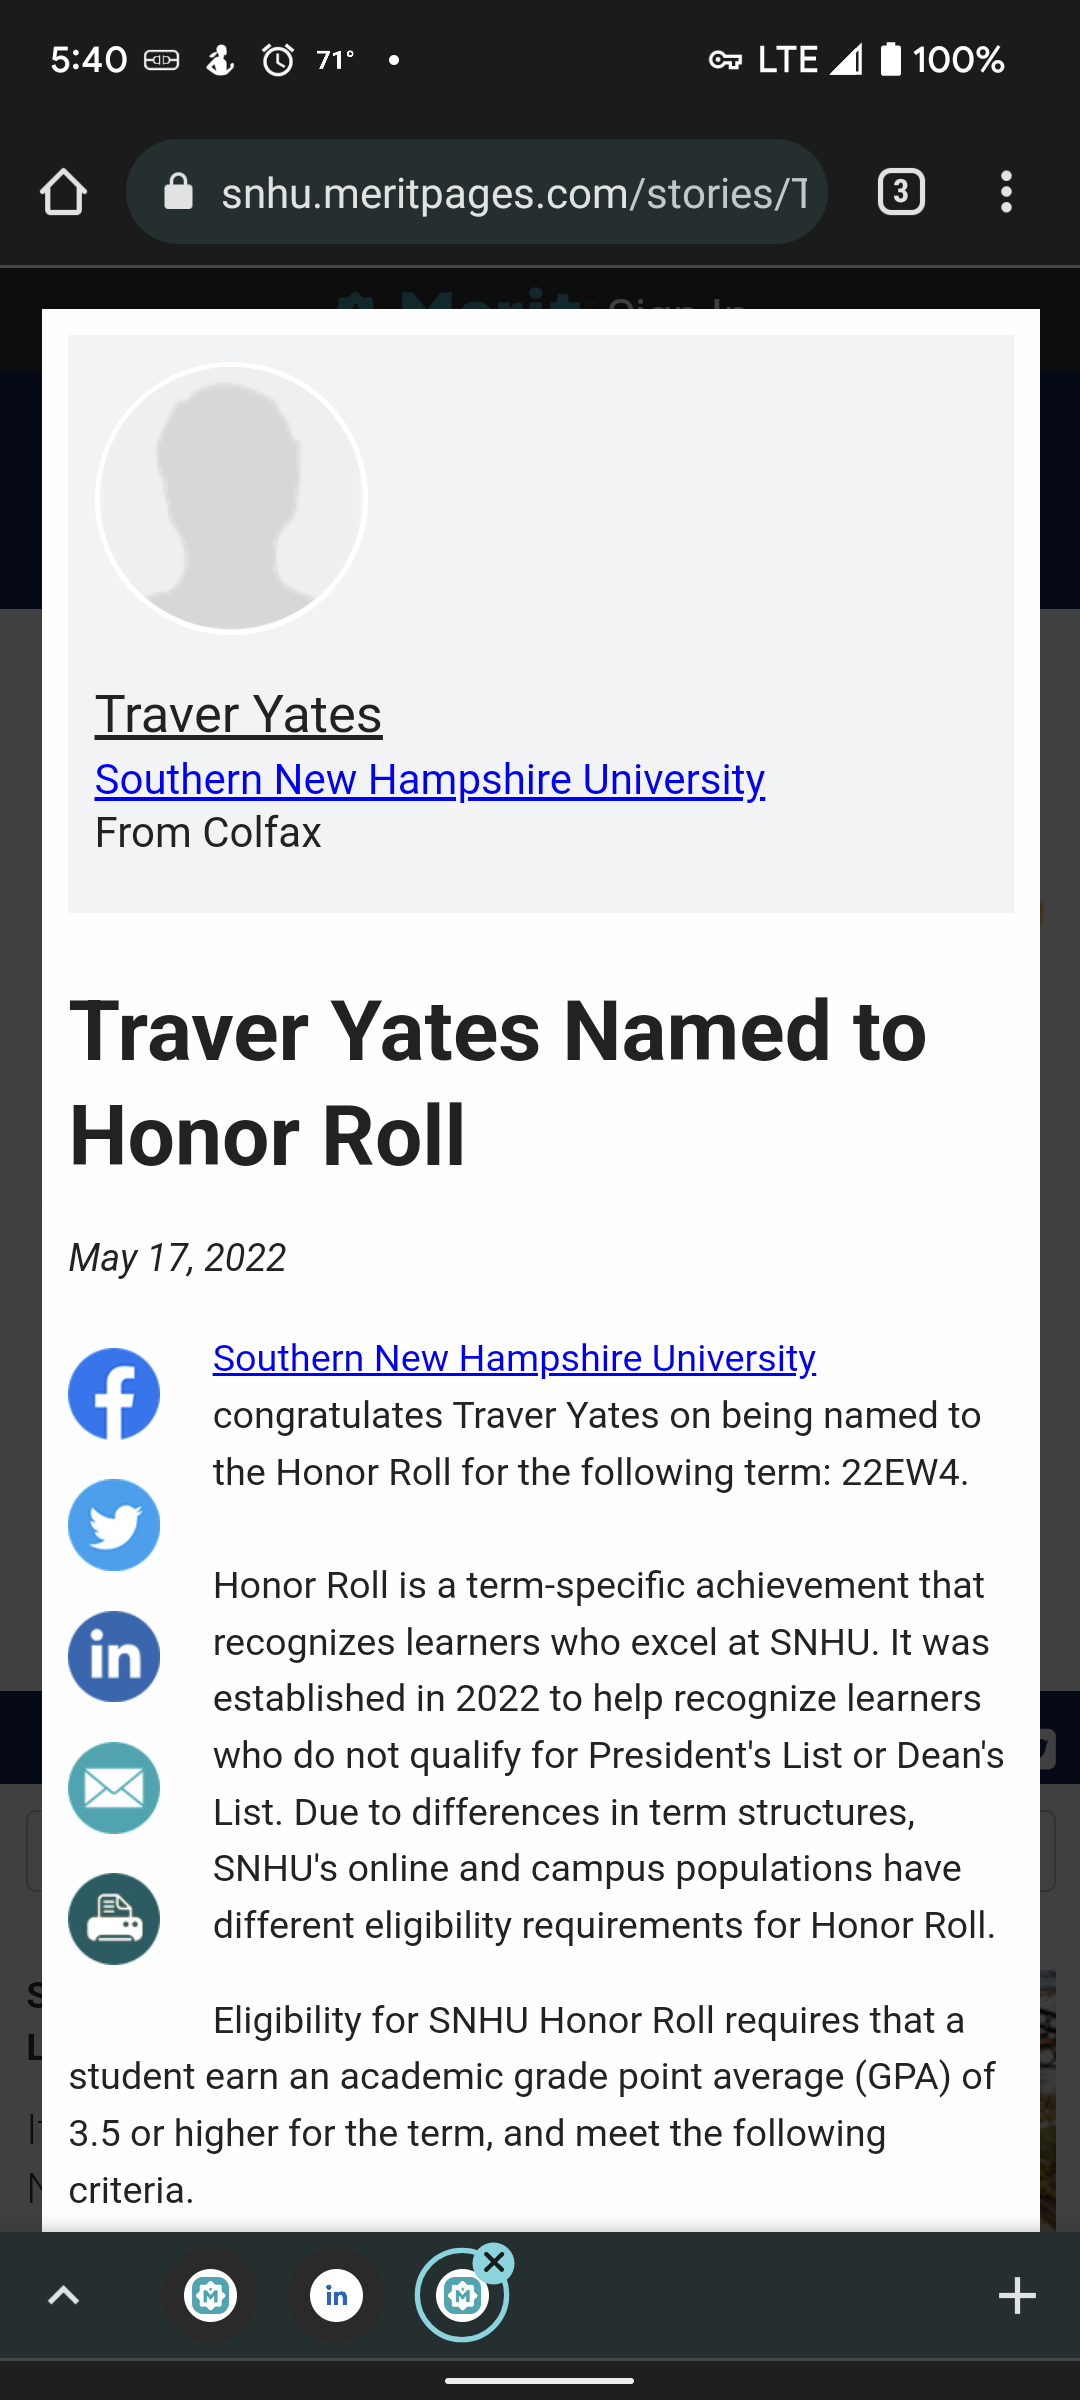The width and height of the screenshot is (1080, 2400).
Task: Add new tab to group
Action: click(x=1017, y=2296)
